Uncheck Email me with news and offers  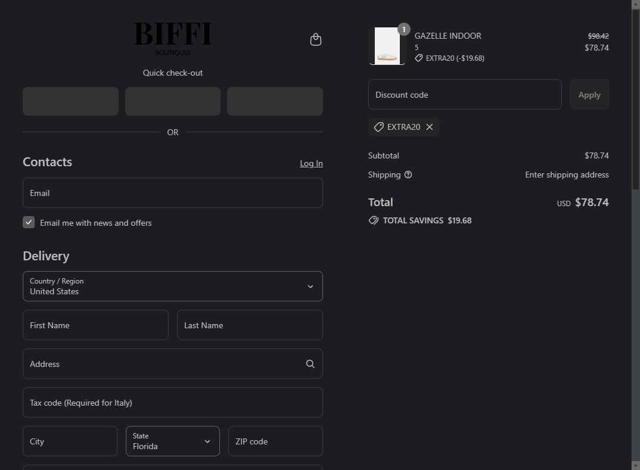coord(29,222)
